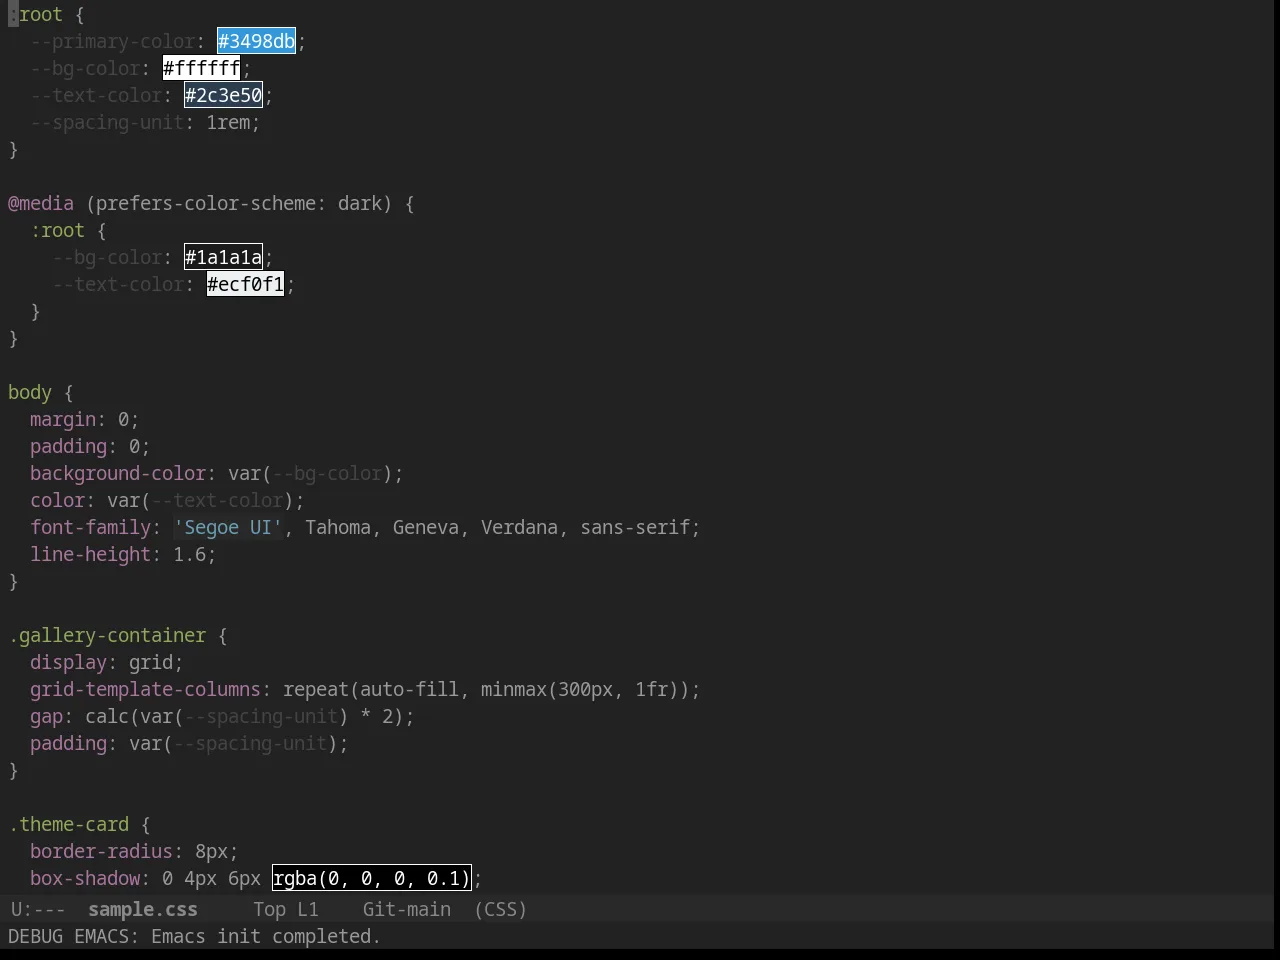Click the rgba(0, 0, 0, 0.1) color value
Image resolution: width=1280 pixels, height=960 pixels.
point(371,878)
